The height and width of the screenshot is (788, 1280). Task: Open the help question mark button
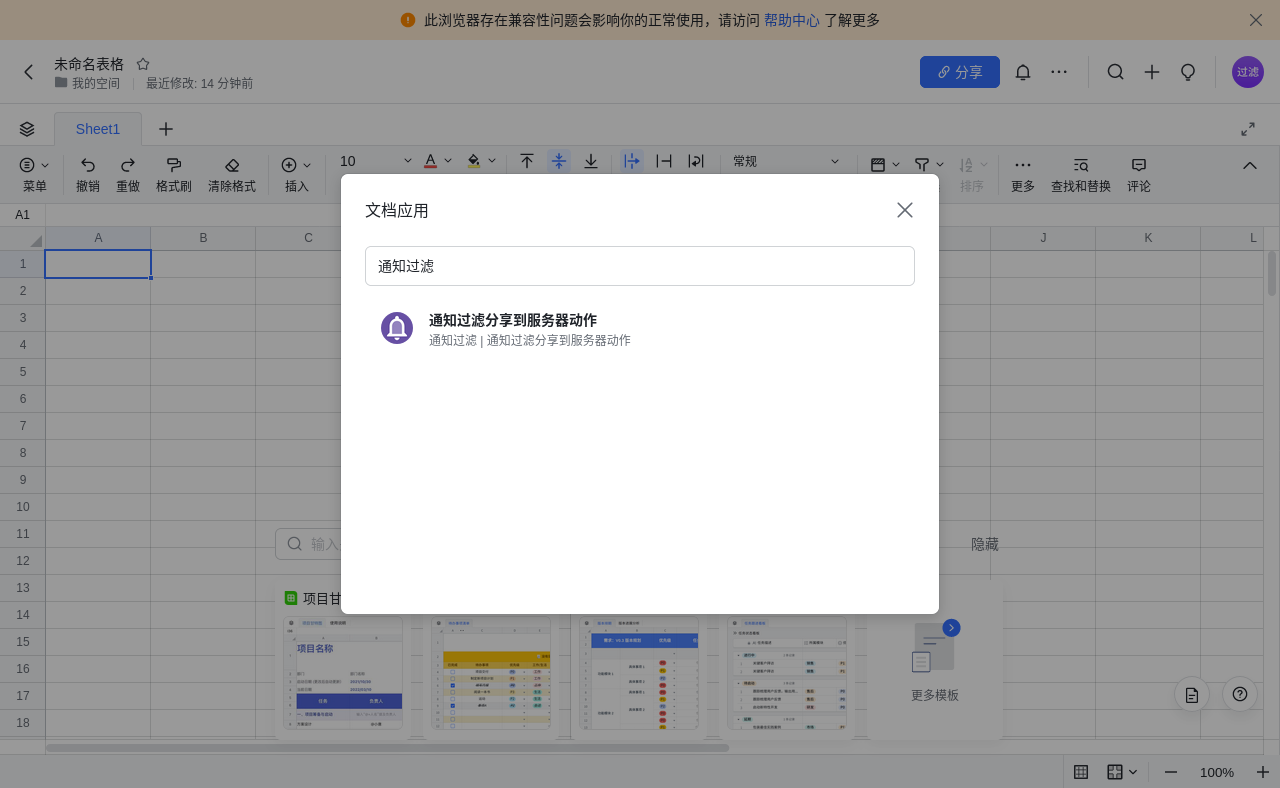[x=1240, y=694]
